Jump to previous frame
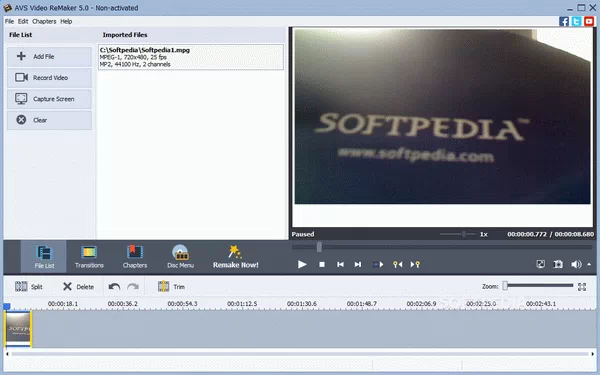The width and height of the screenshot is (600, 375). pos(340,264)
